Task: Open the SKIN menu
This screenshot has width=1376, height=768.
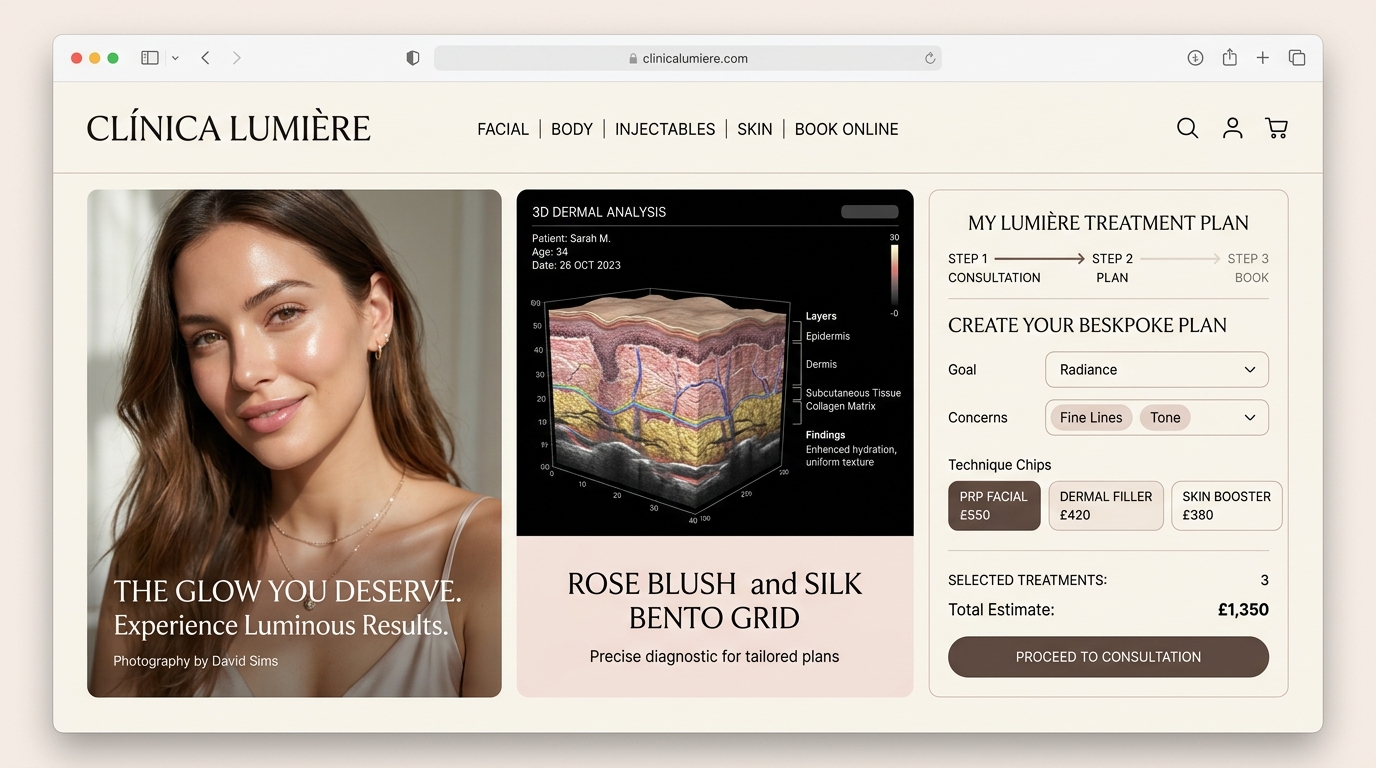Action: (x=755, y=129)
